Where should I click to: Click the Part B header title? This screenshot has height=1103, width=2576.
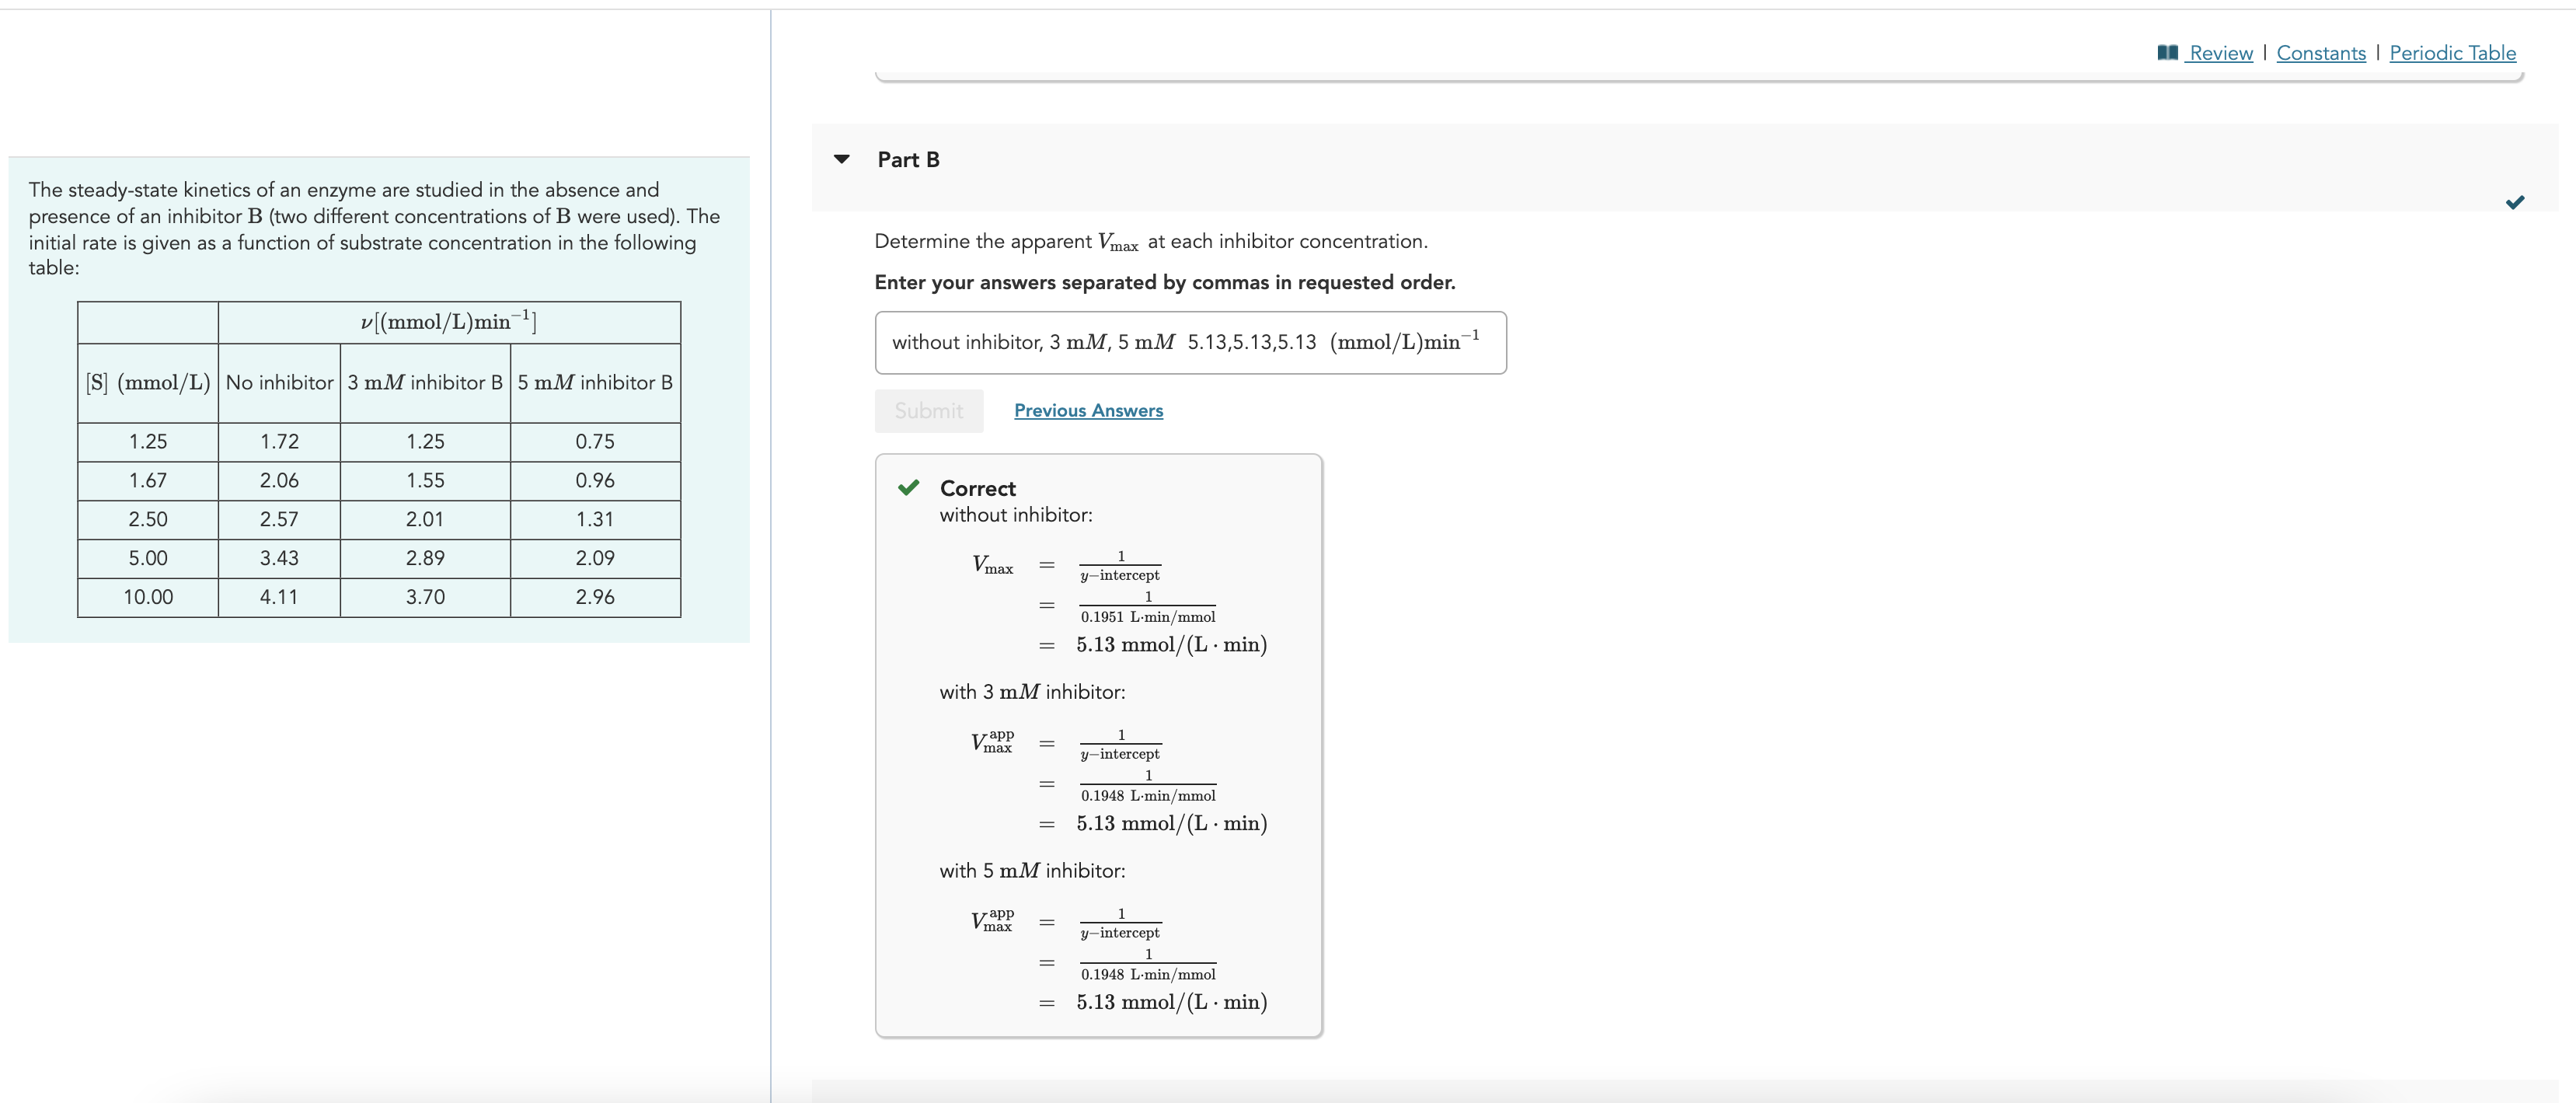click(x=908, y=160)
